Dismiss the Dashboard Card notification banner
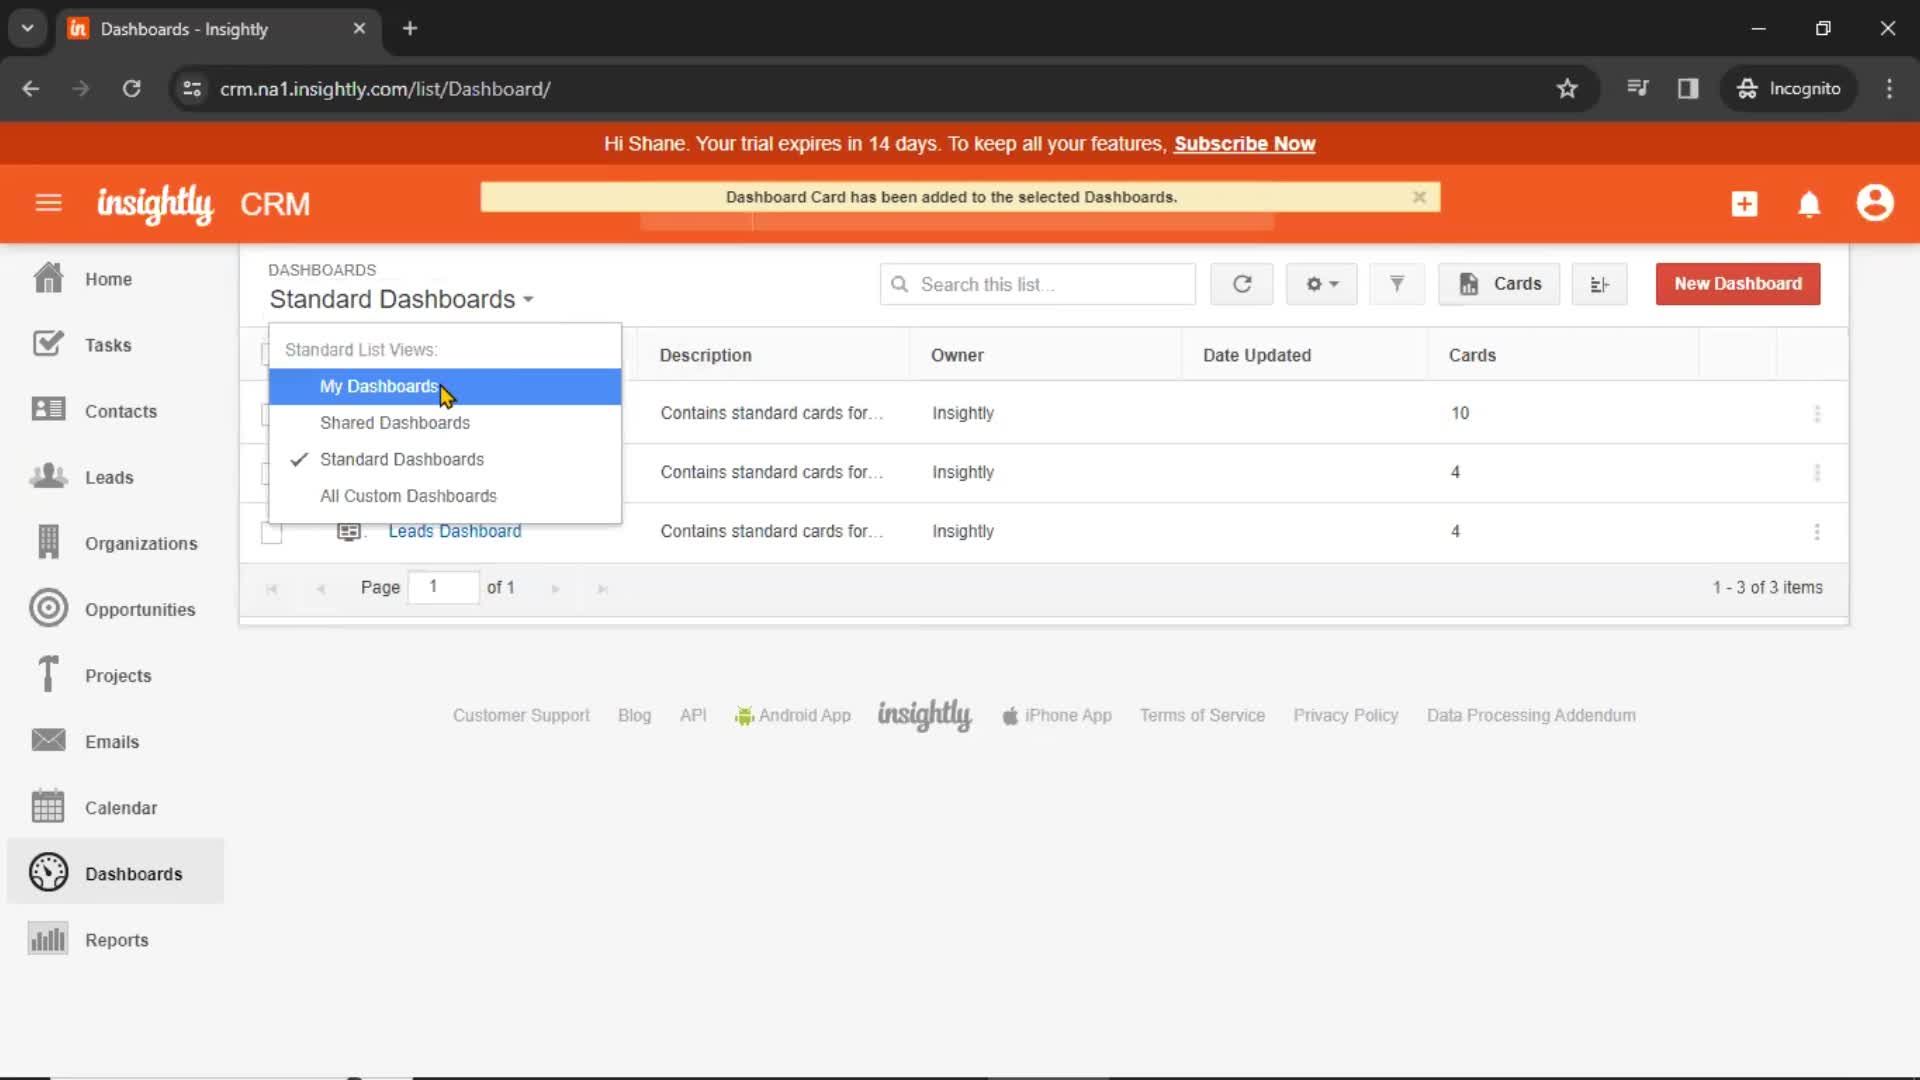The width and height of the screenshot is (1920, 1080). pyautogui.click(x=1418, y=196)
